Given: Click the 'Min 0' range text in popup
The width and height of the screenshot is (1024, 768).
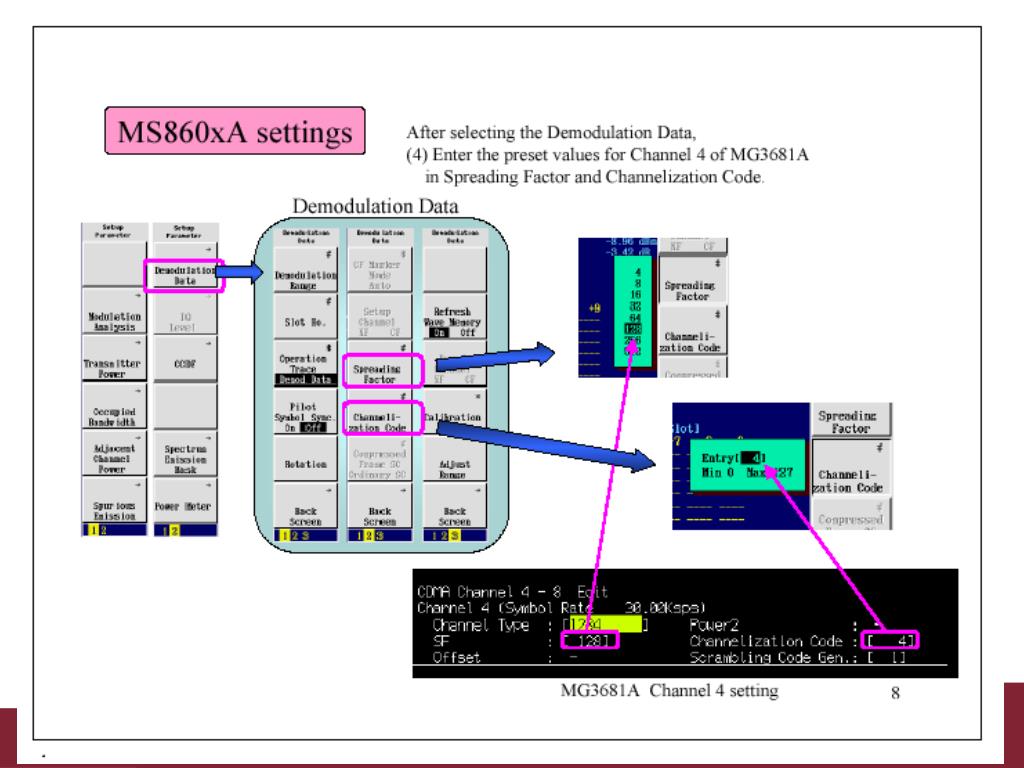Looking at the screenshot, I should (717, 472).
